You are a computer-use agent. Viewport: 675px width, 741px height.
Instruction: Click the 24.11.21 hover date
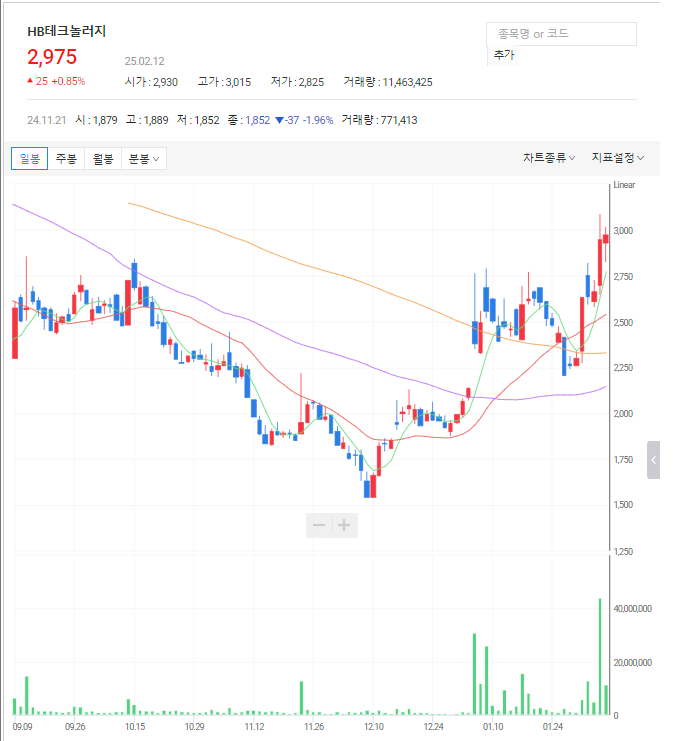coord(46,120)
